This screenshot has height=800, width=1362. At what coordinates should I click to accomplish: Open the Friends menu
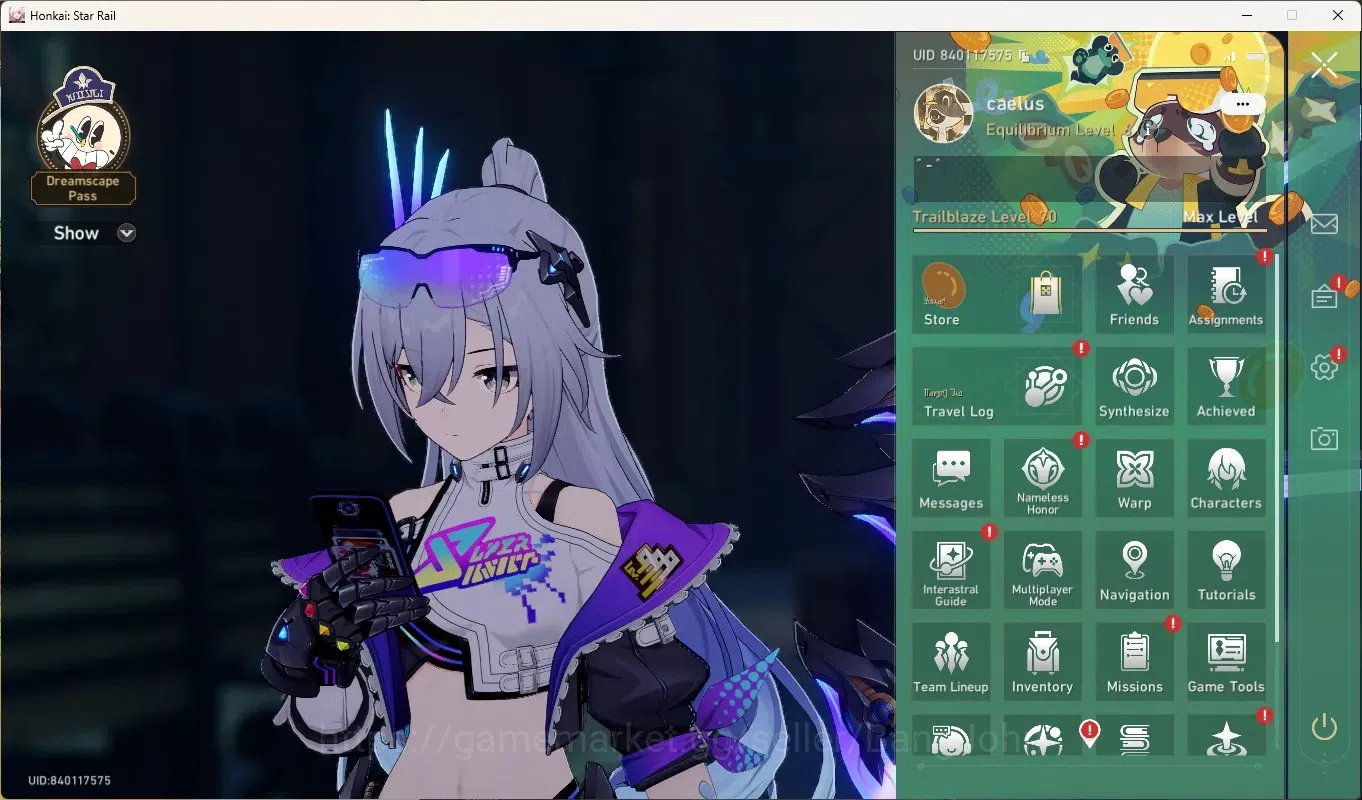pyautogui.click(x=1134, y=294)
